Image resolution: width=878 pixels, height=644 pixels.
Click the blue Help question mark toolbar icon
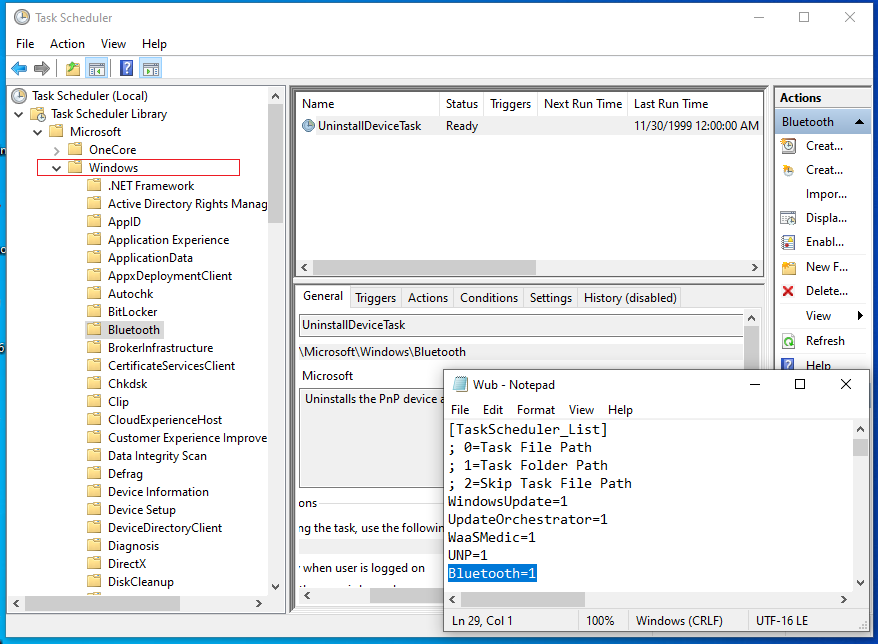tap(126, 69)
